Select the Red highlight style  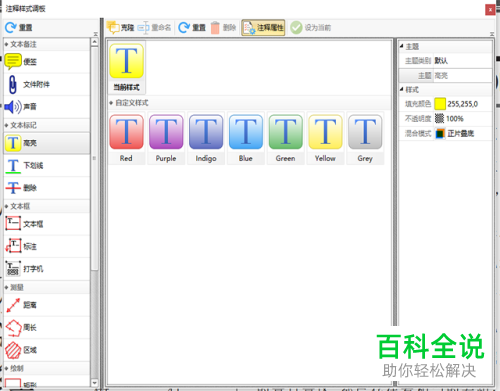(x=126, y=138)
